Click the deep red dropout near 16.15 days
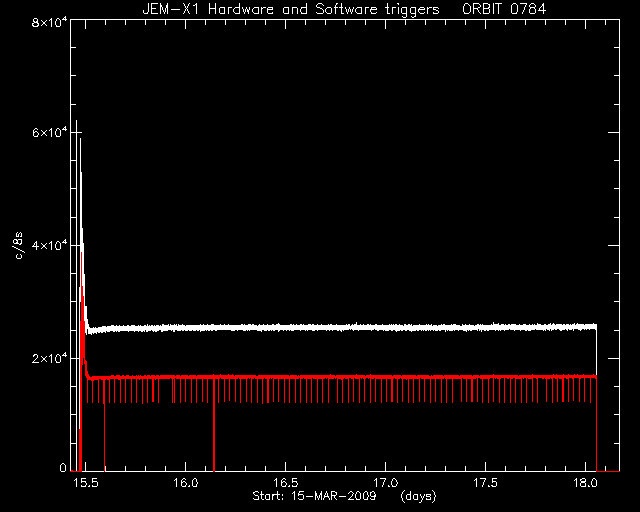The height and width of the screenshot is (512, 640). [214, 425]
